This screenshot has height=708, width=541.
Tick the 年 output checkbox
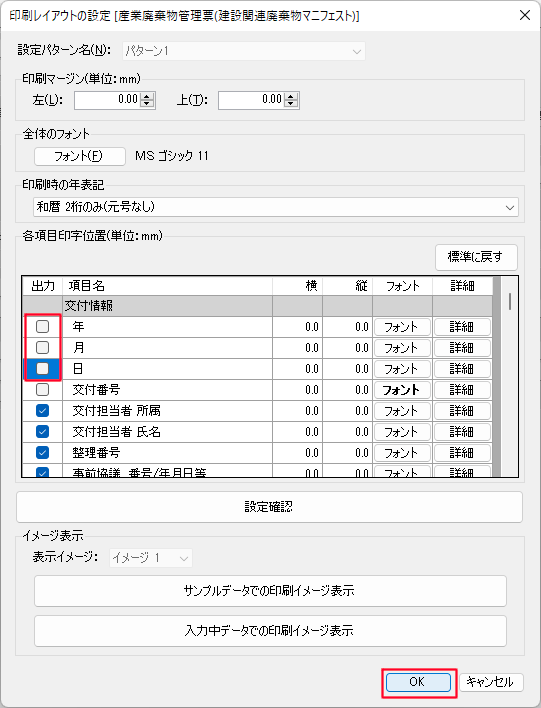[42, 326]
